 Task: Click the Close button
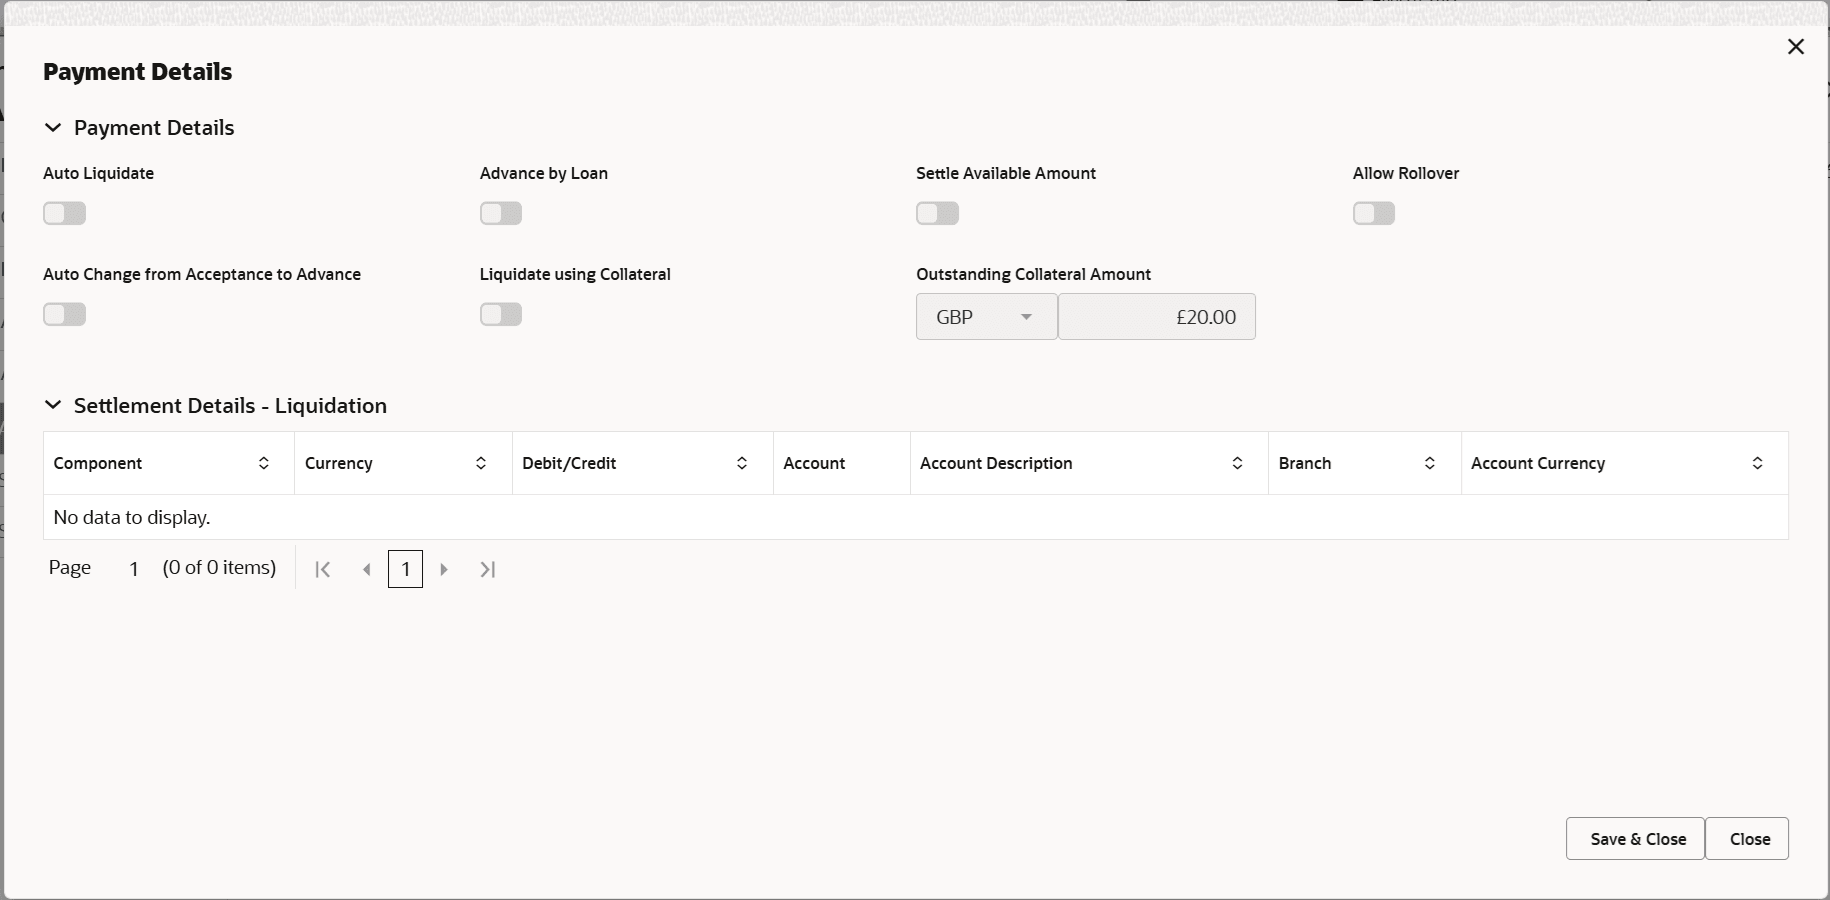tap(1747, 839)
